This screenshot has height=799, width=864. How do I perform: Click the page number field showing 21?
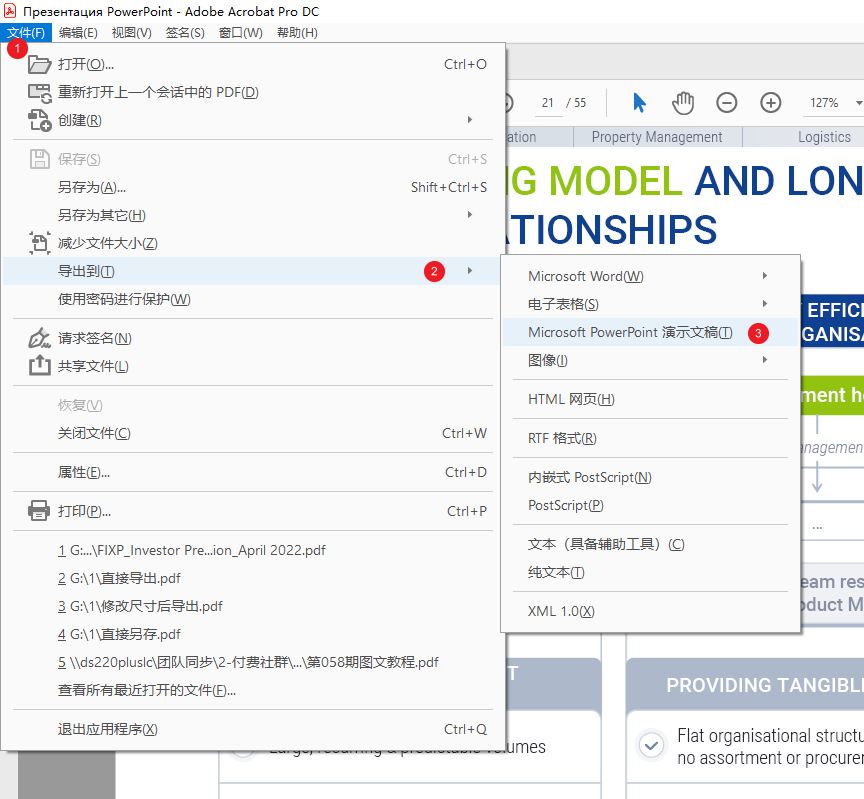point(548,103)
